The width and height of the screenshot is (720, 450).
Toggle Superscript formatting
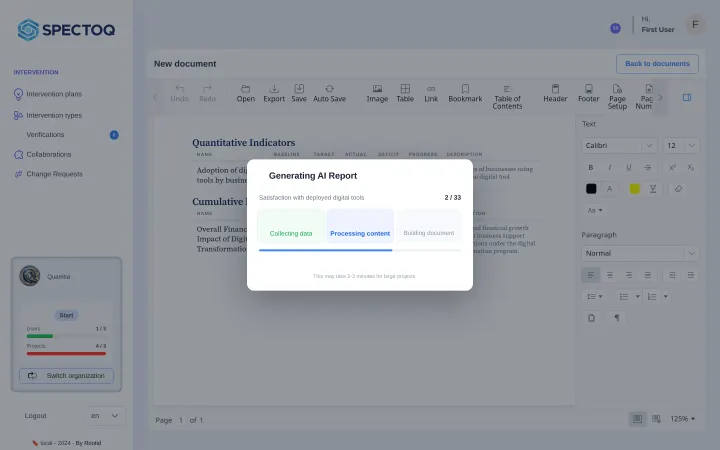[x=672, y=167]
